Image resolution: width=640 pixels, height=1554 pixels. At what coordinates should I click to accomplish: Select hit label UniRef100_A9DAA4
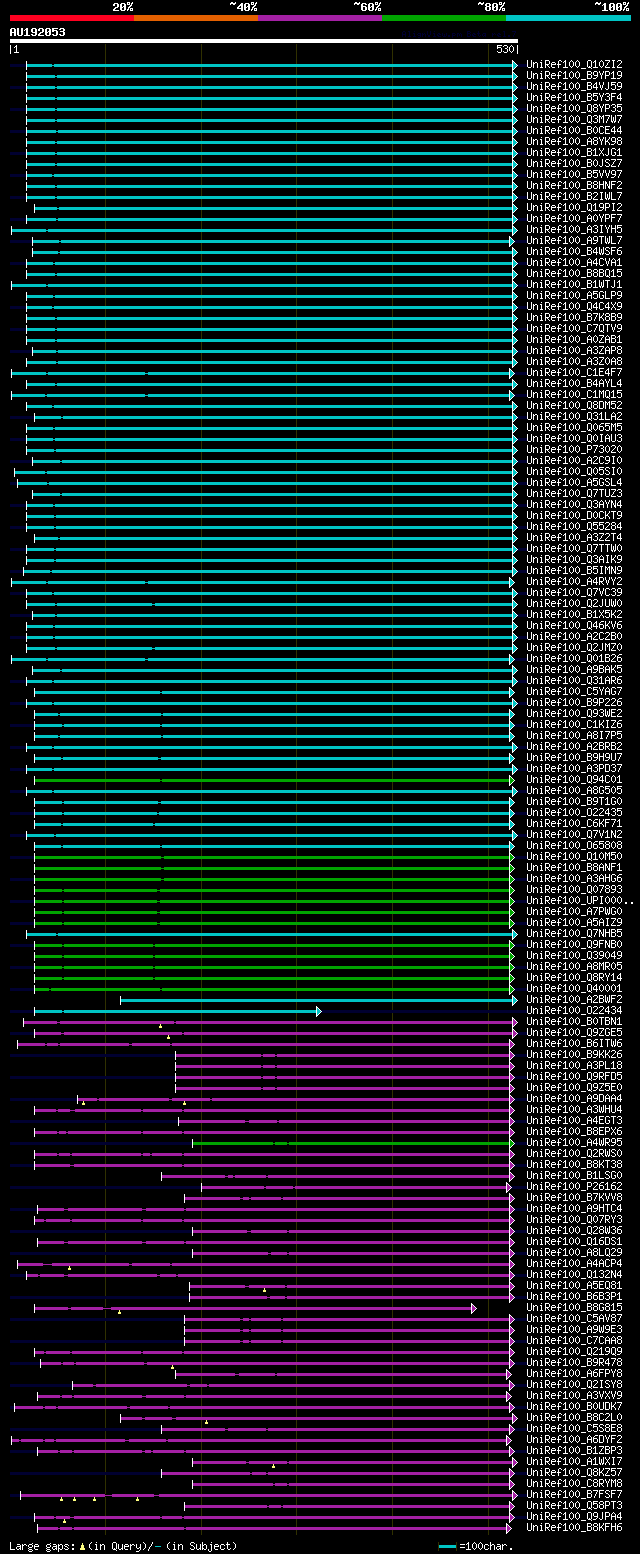(574, 1098)
